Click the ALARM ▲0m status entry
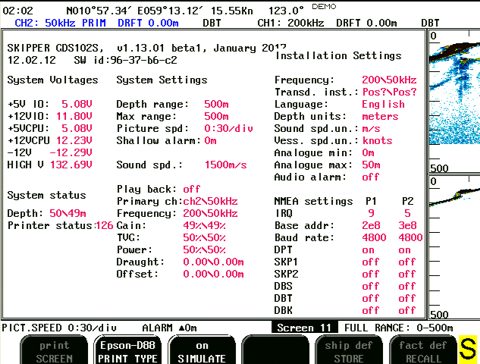 tap(169, 328)
